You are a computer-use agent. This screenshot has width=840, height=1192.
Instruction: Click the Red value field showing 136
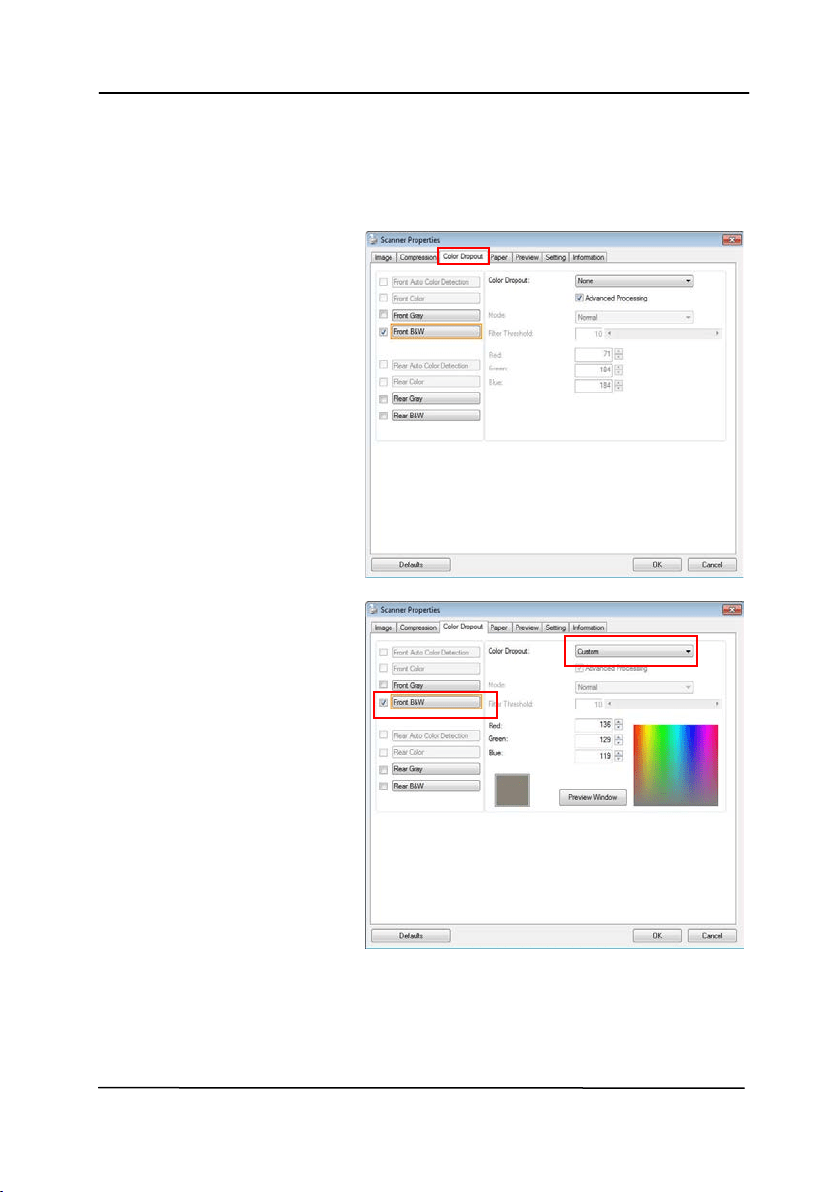pos(594,724)
